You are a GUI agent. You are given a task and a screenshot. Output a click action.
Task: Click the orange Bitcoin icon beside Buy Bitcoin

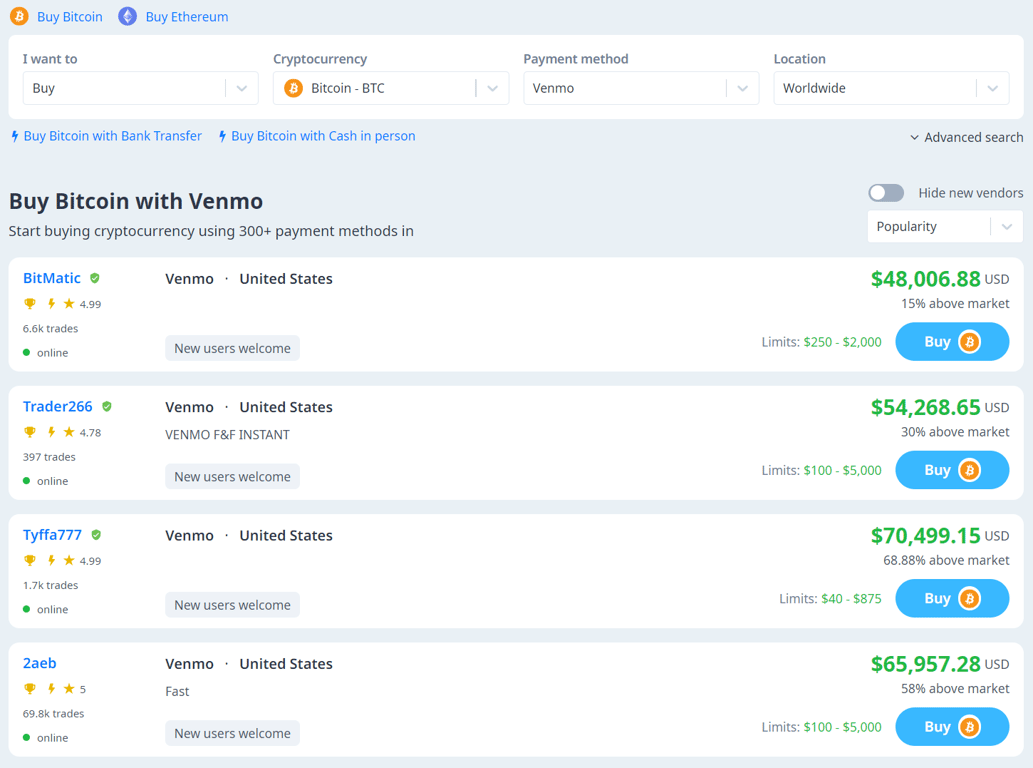19,16
